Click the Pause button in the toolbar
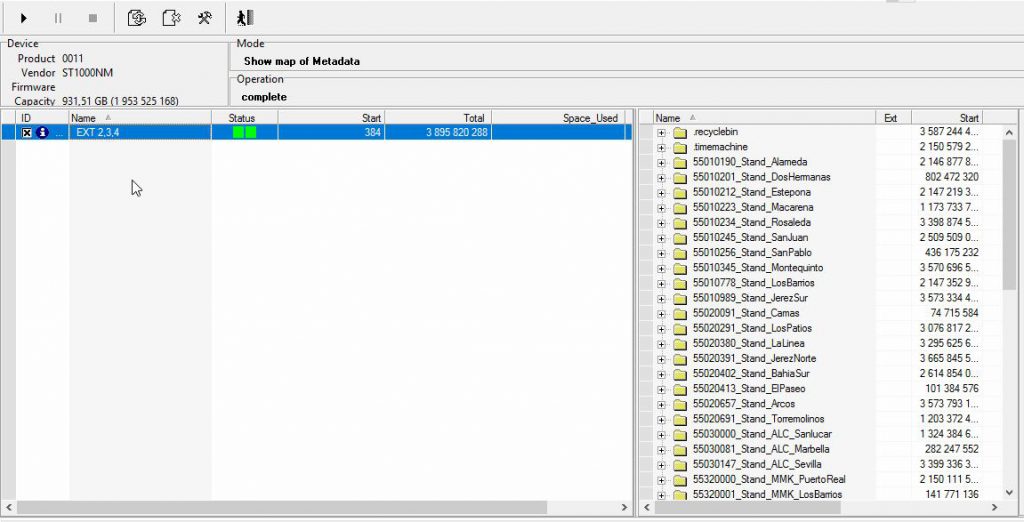The width and height of the screenshot is (1024, 522). tap(57, 18)
